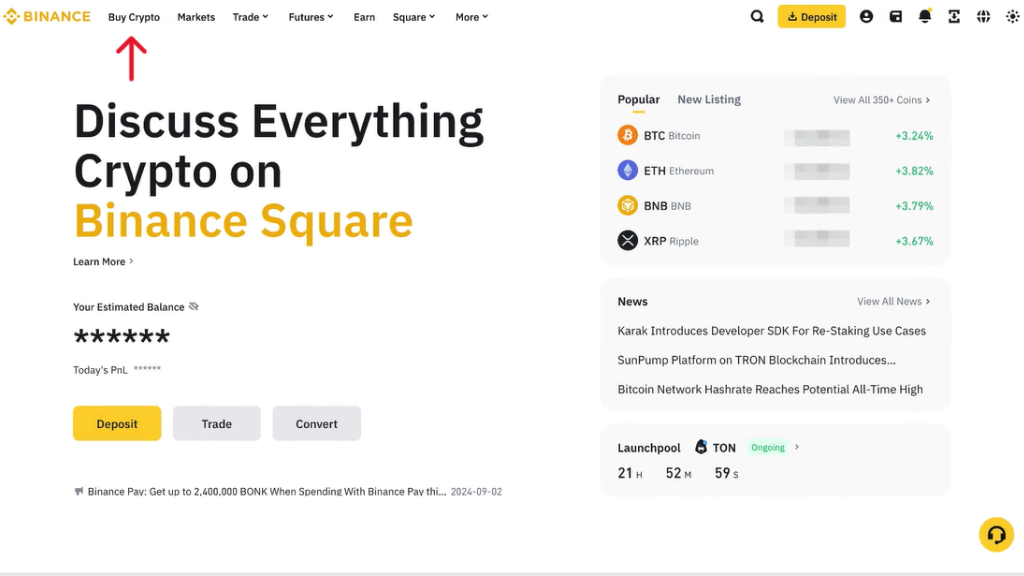The width and height of the screenshot is (1024, 576).
Task: Open SunPump Platform on TRON news
Action: coord(756,360)
